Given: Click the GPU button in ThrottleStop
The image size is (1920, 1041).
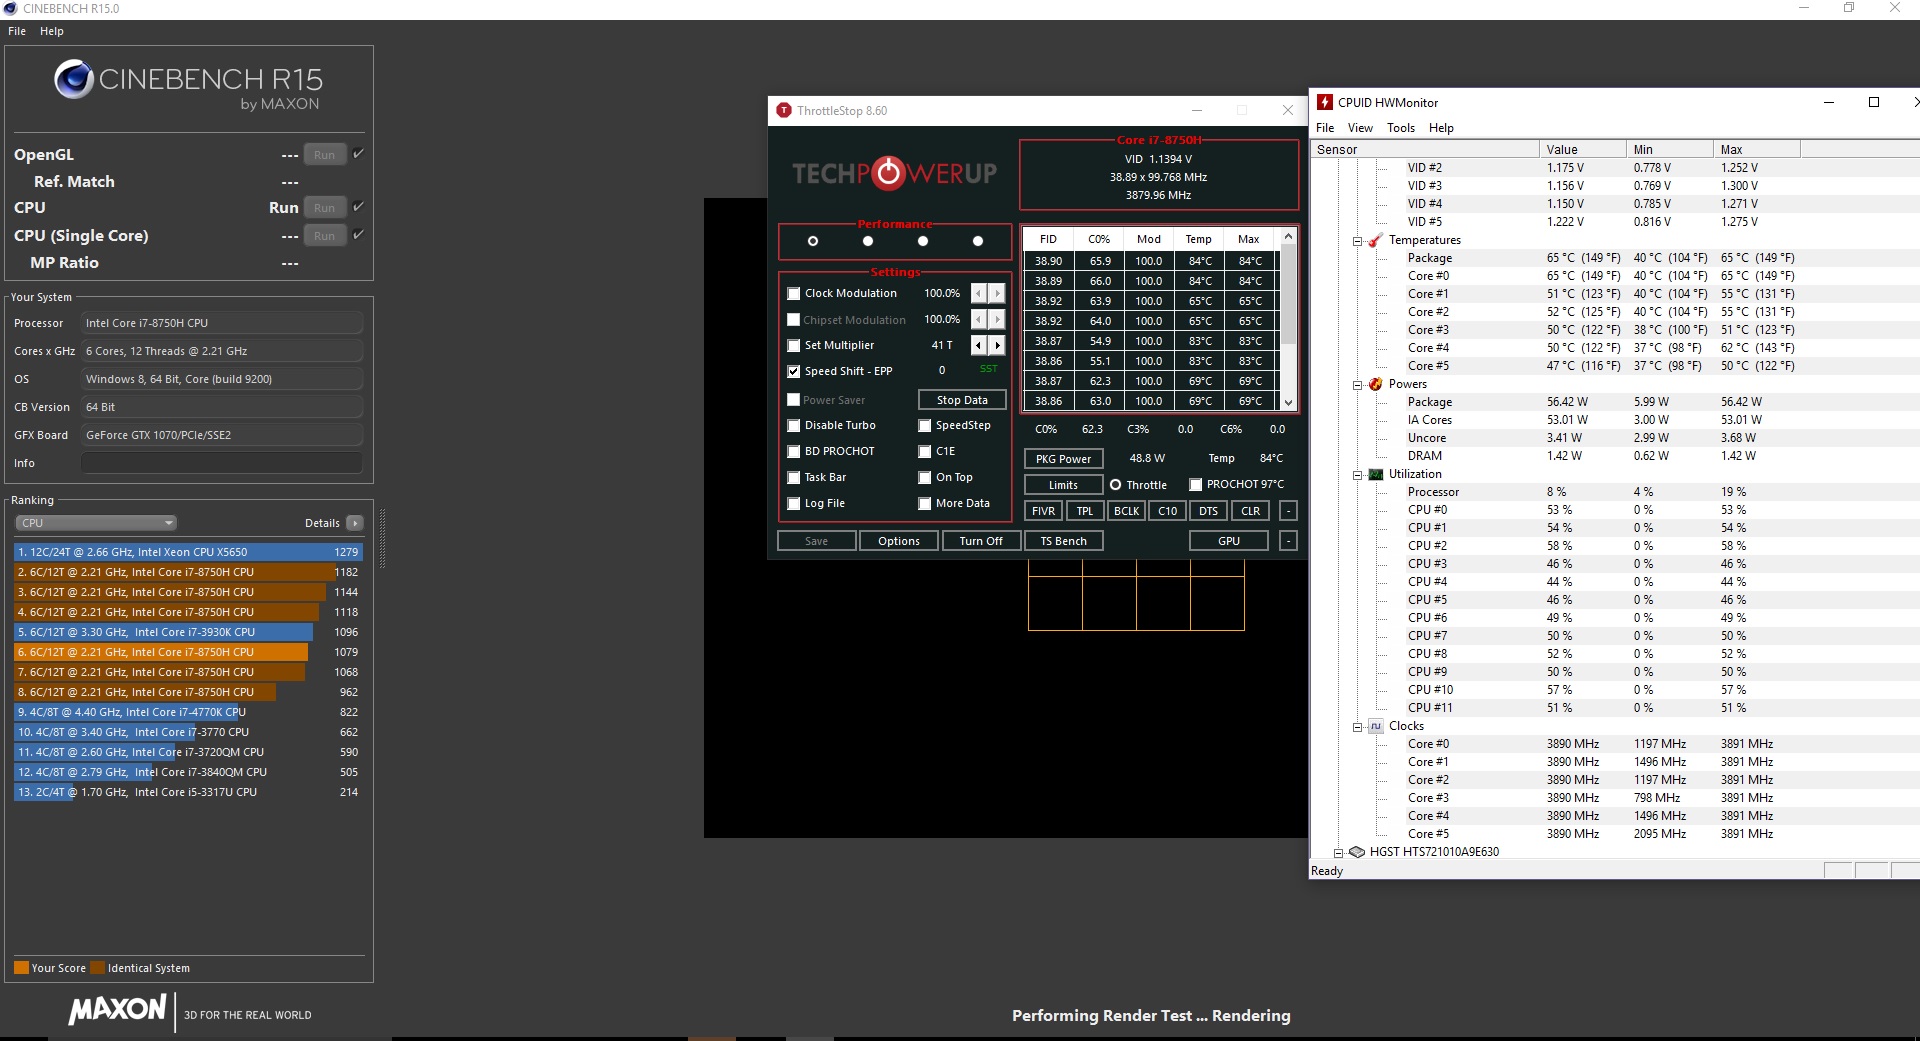Looking at the screenshot, I should pos(1229,541).
